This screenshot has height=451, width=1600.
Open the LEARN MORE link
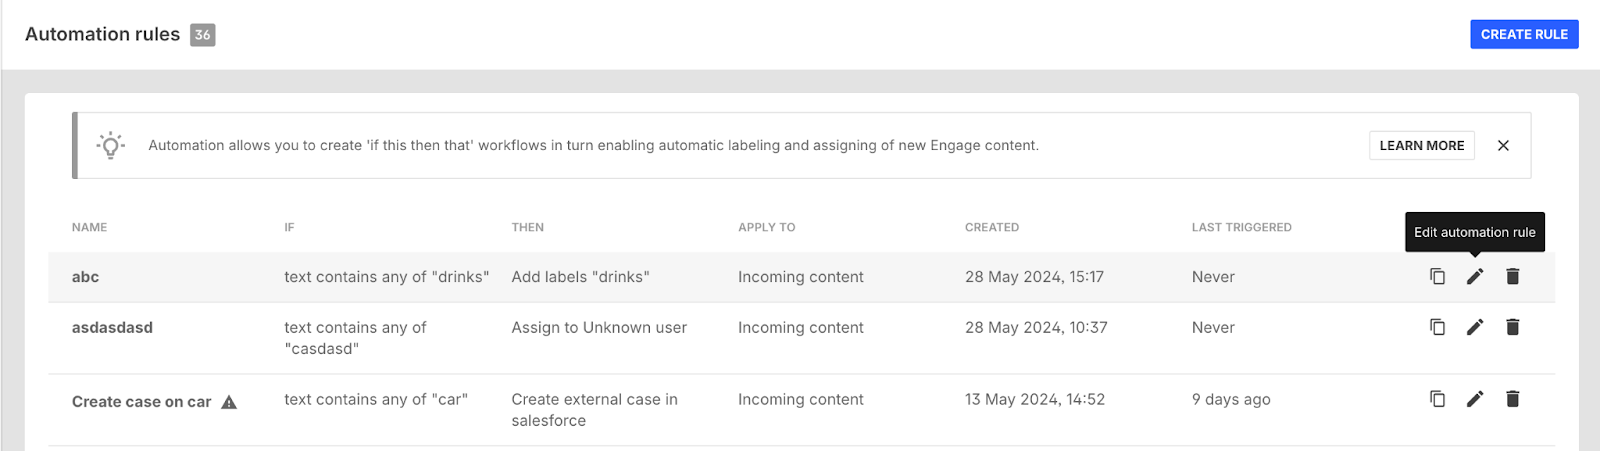[1421, 145]
